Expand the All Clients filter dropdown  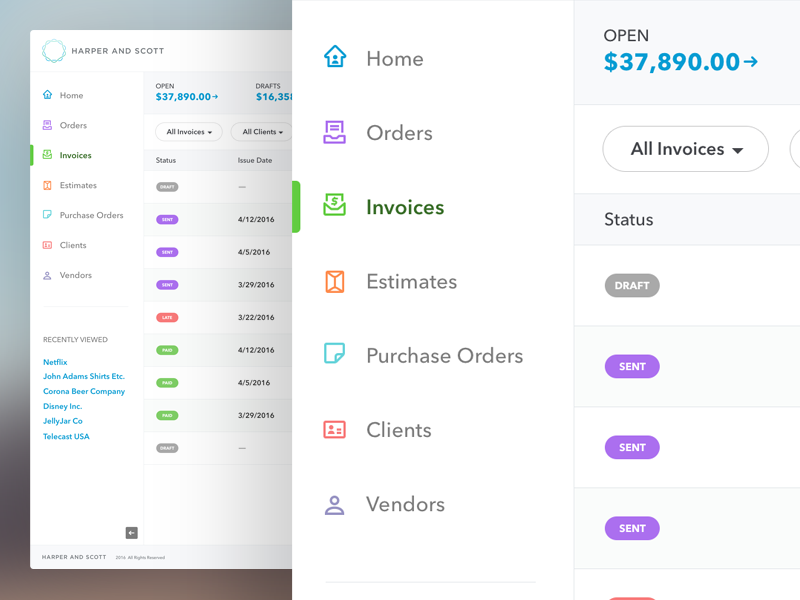[x=262, y=132]
